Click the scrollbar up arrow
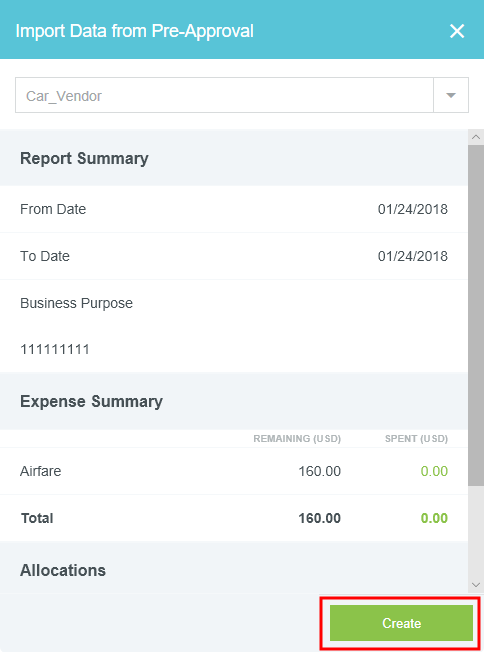Screen dimensions: 484x652 [476, 137]
